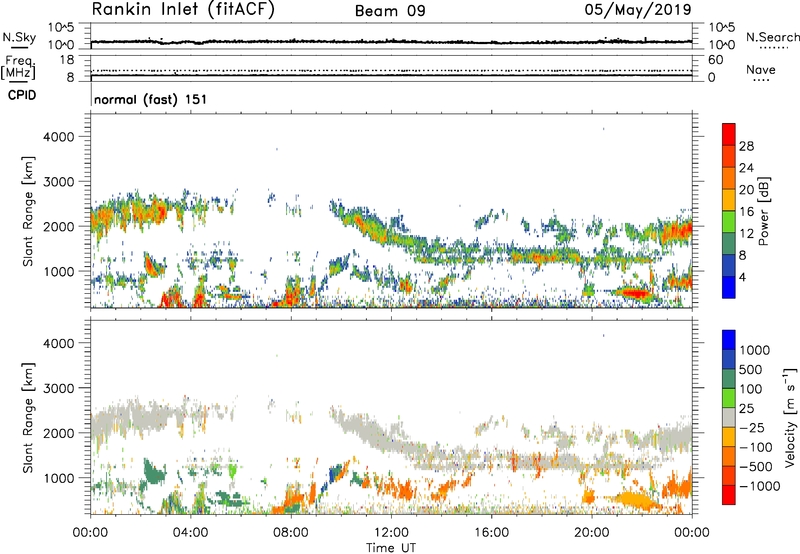Click the 'normal (fast) 151' CPID text

151,99
